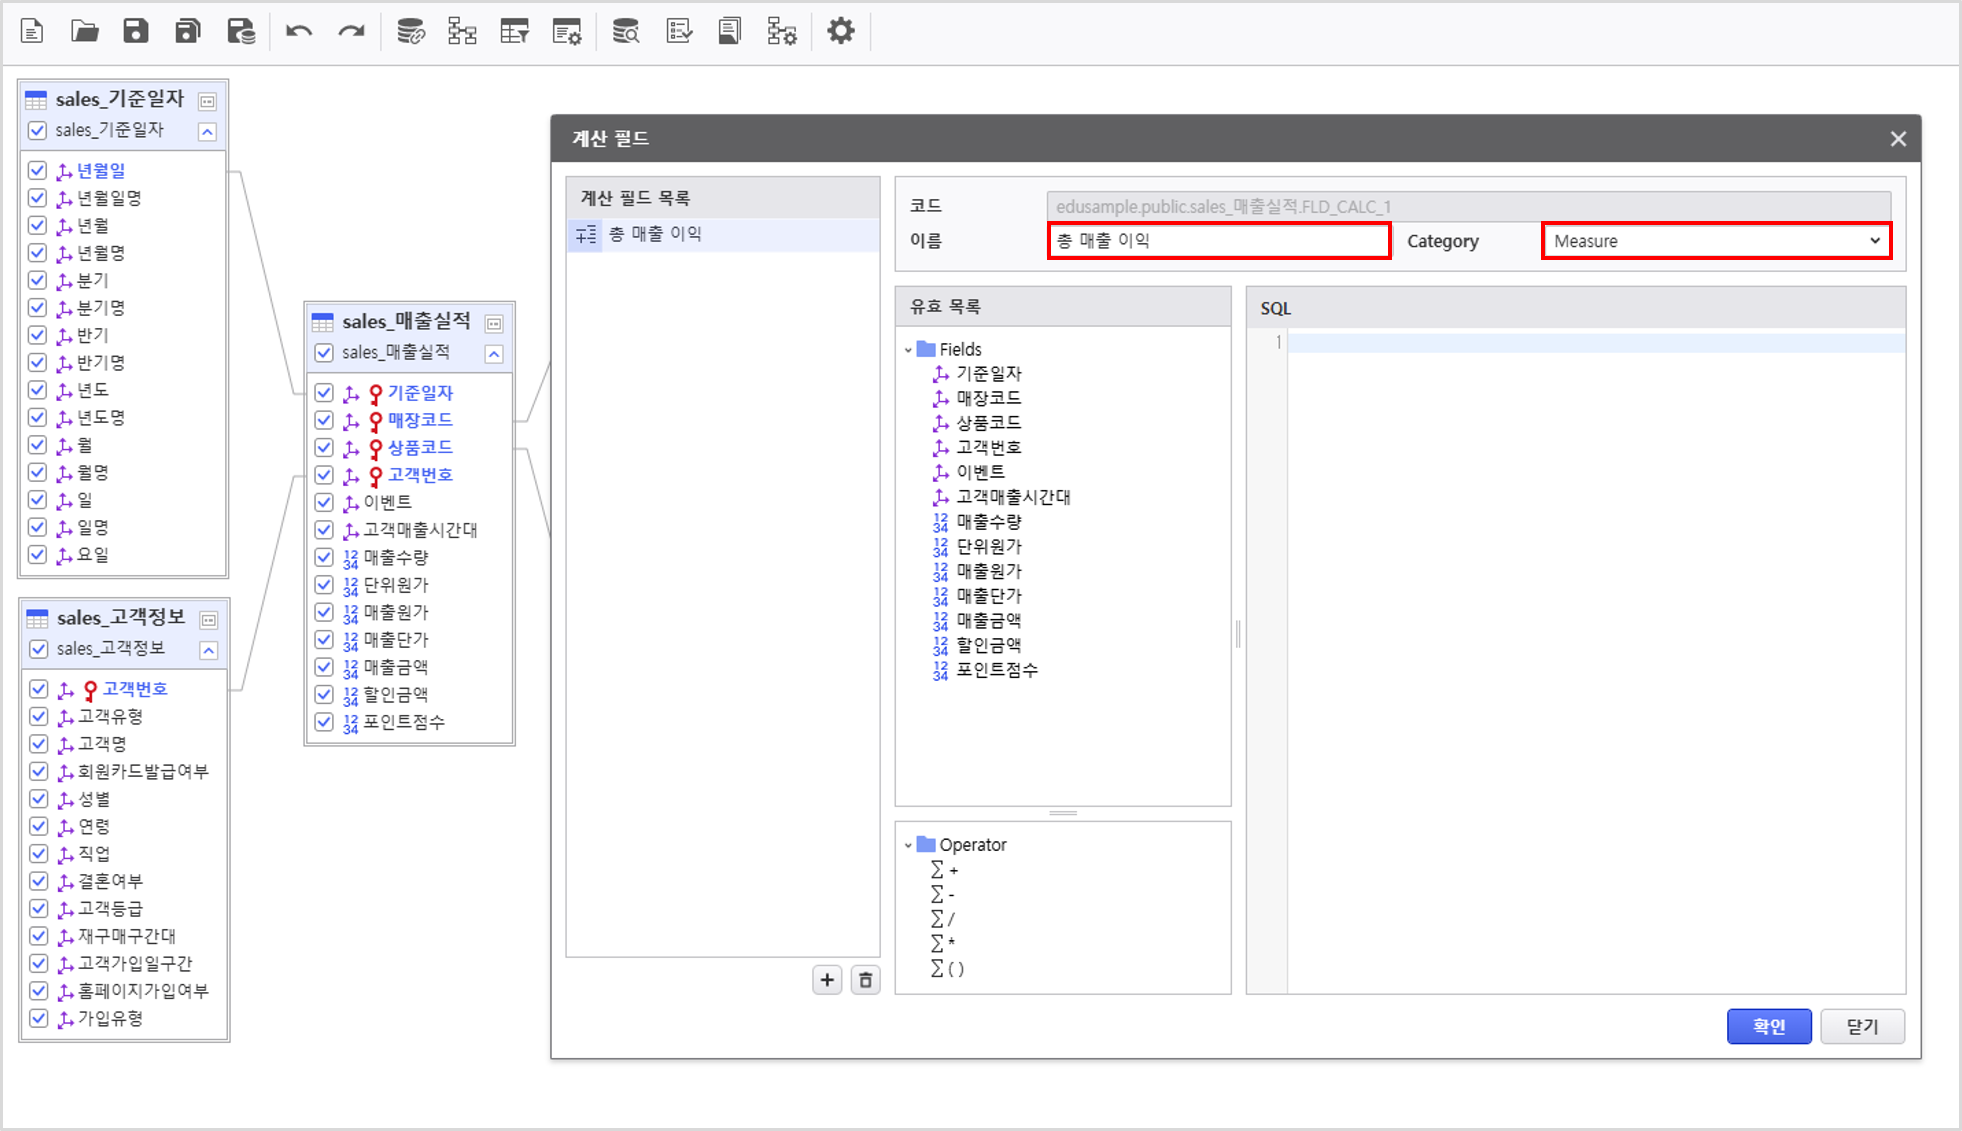This screenshot has height=1131, width=1962.
Task: Uncheck the 년월일 field checkbox
Action: coord(37,170)
